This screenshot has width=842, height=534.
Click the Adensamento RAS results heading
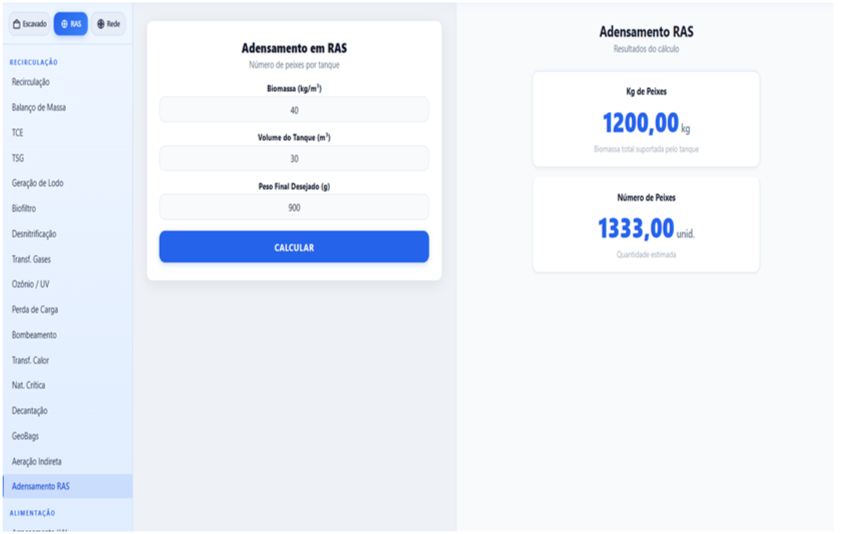[646, 32]
